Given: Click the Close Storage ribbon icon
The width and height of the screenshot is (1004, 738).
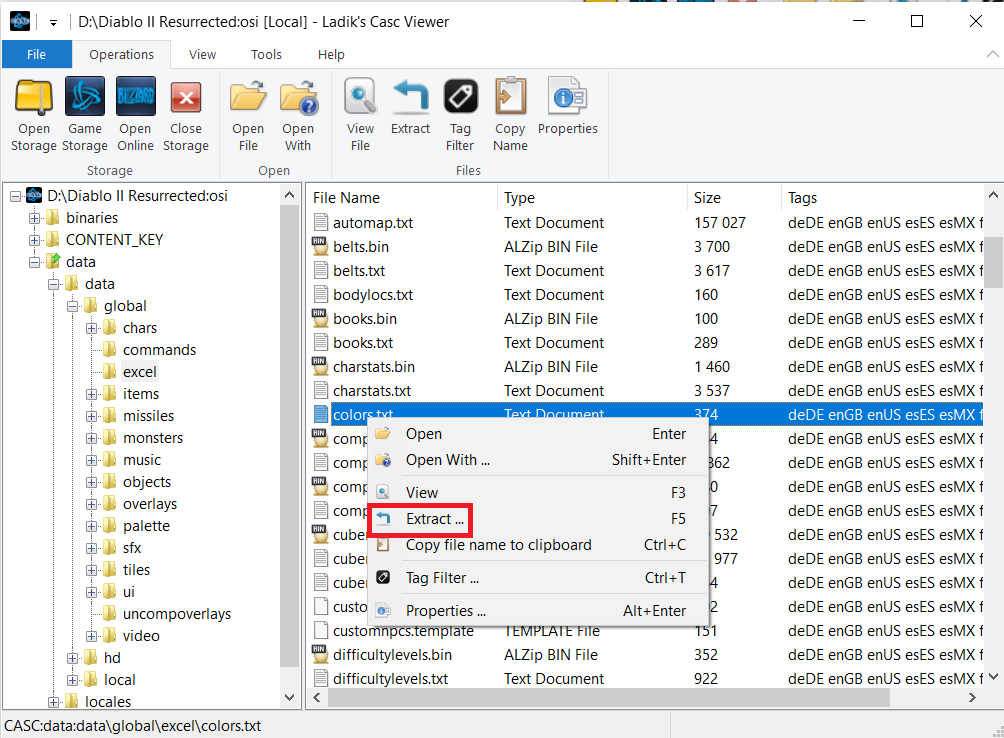Looking at the screenshot, I should click(x=186, y=97).
